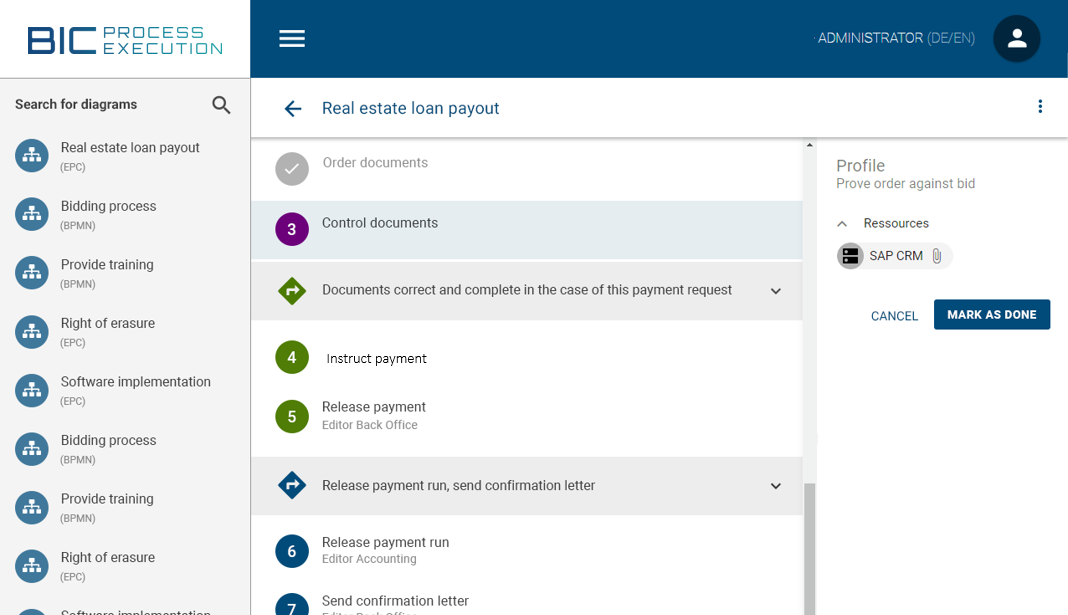Click the user account avatar
This screenshot has height=615, width=1068.
1016,38
